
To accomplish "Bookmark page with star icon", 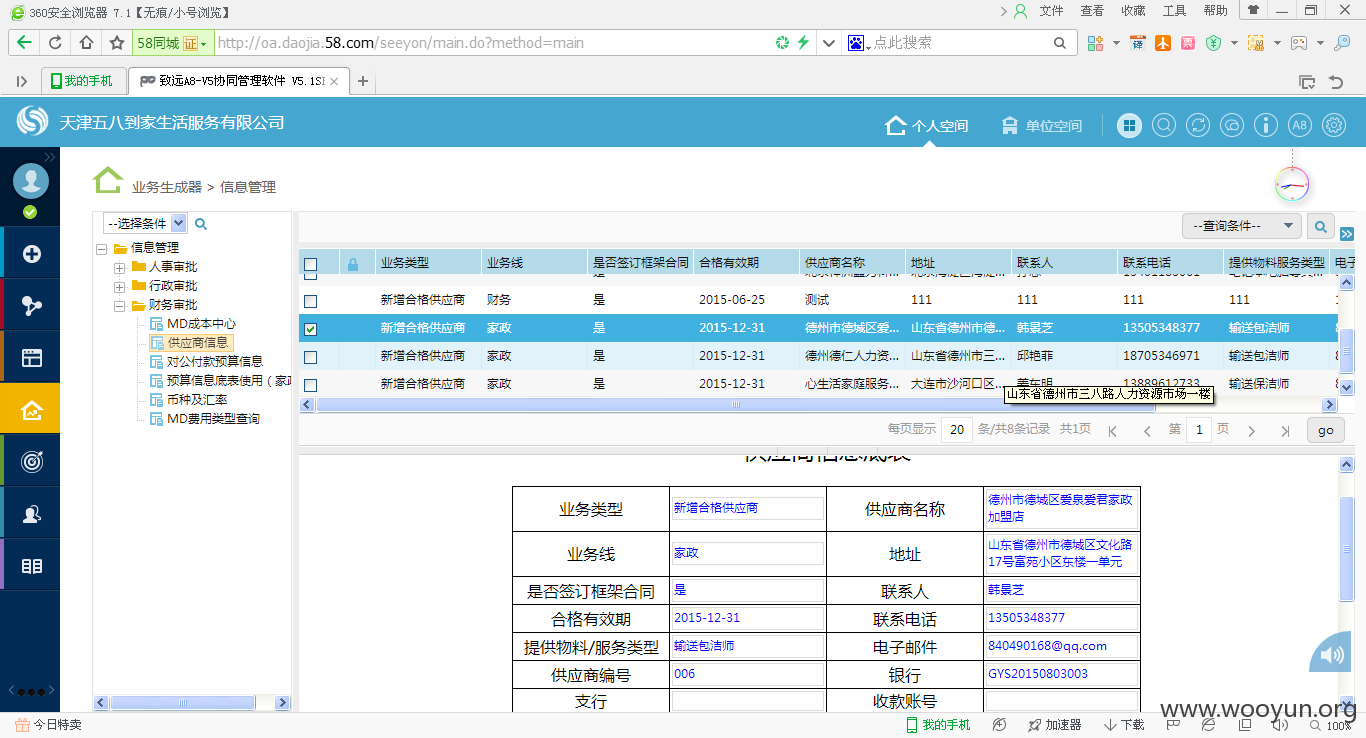I will (x=117, y=43).
